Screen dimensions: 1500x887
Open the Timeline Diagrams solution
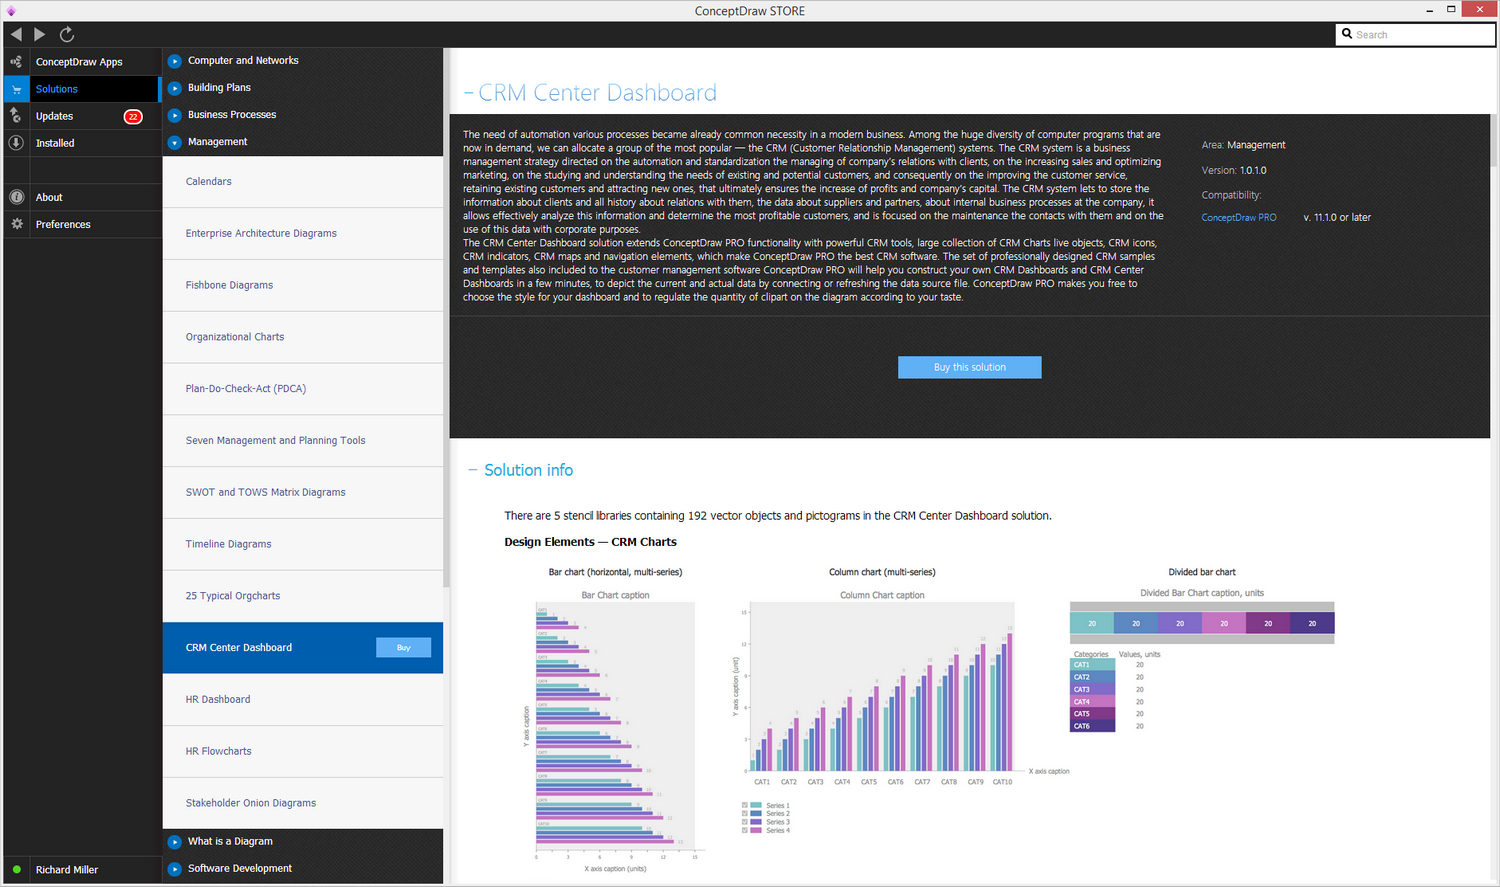click(303, 545)
